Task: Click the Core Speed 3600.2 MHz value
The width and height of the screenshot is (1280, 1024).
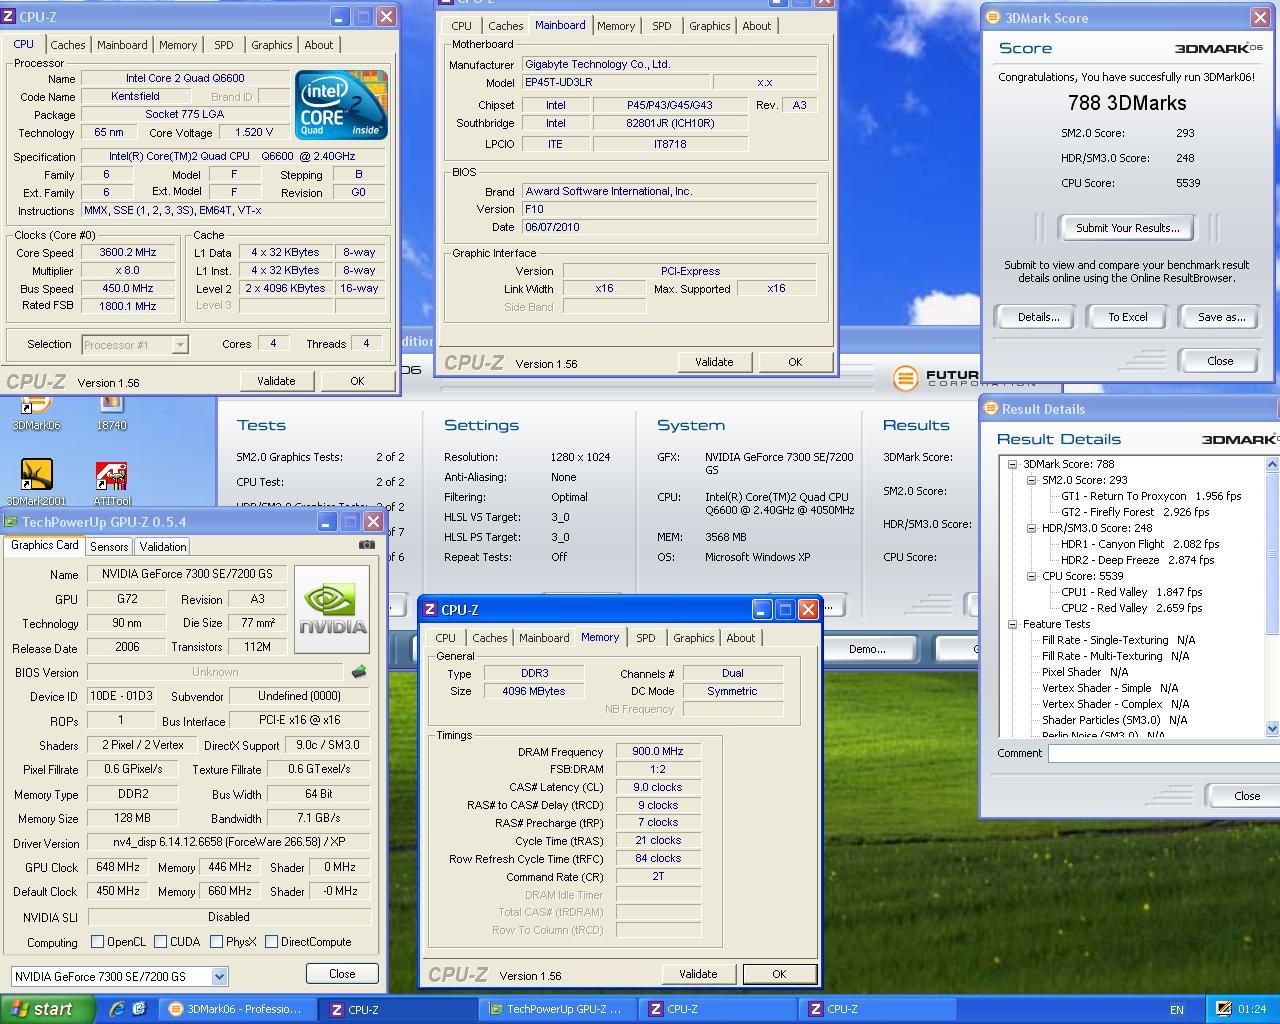Action: point(128,253)
